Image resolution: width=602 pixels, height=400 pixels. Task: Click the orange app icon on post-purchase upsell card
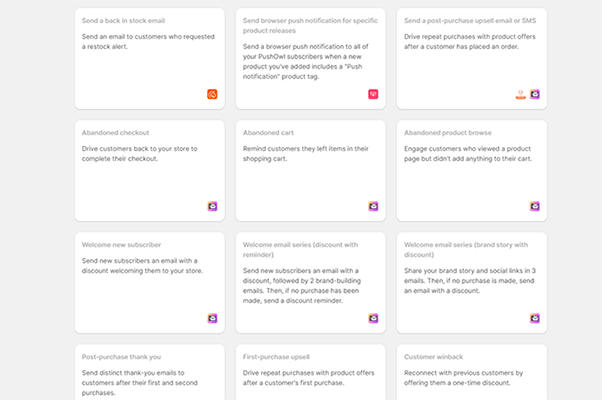click(520, 94)
